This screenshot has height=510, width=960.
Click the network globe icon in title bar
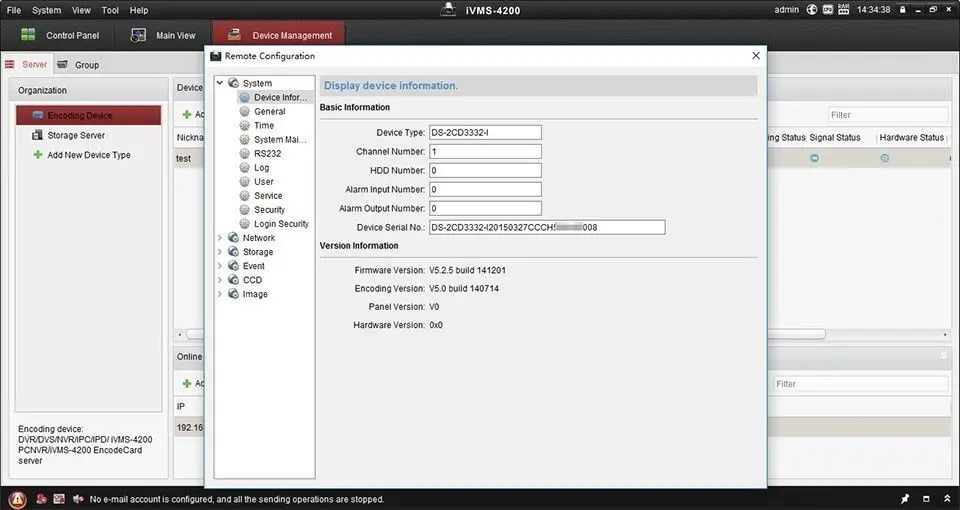click(x=812, y=9)
